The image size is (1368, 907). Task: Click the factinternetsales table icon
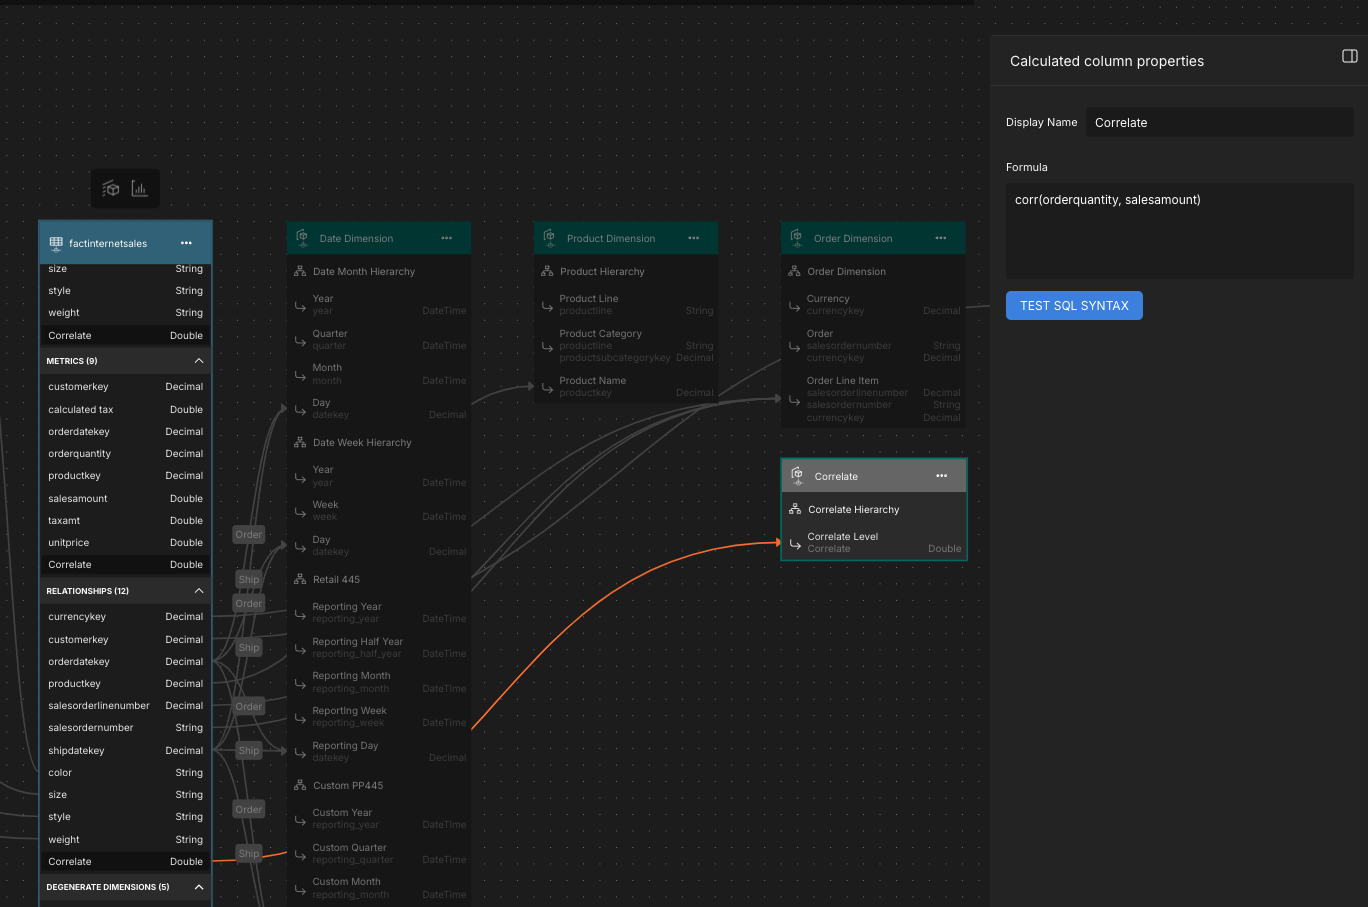point(56,243)
